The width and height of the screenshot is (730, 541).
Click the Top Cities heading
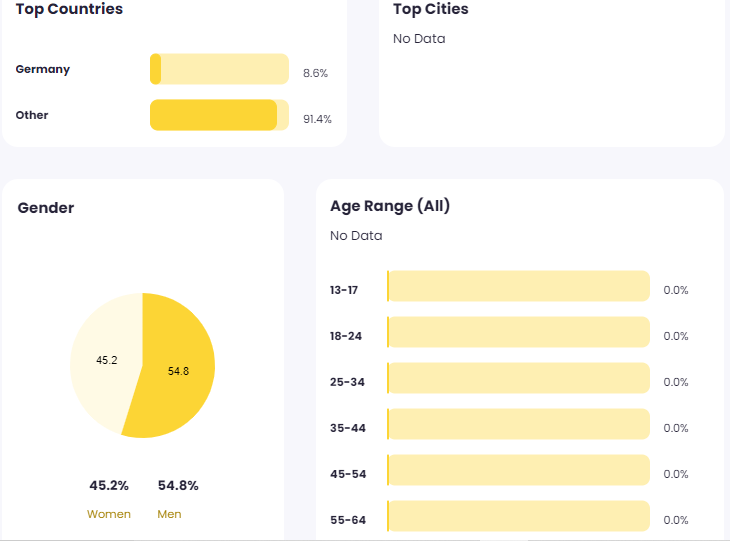point(431,9)
